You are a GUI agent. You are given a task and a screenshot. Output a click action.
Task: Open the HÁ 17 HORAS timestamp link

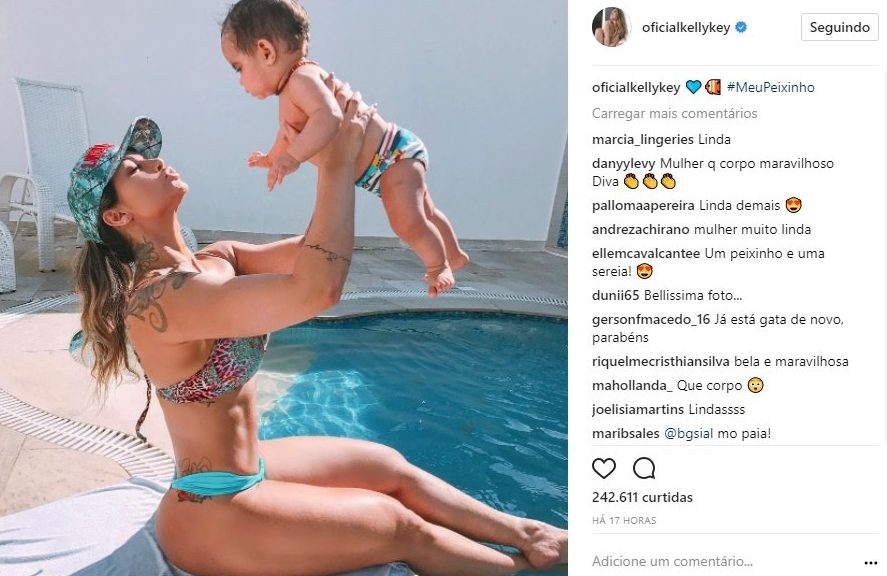click(624, 521)
